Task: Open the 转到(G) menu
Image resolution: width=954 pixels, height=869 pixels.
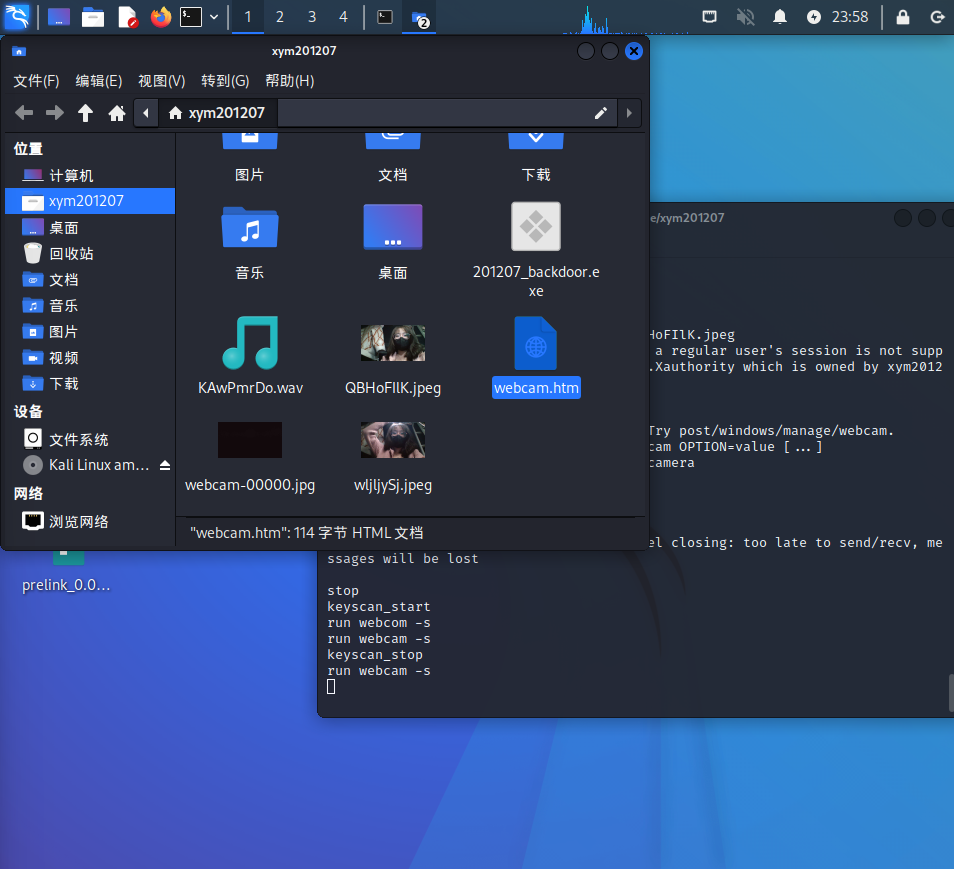Action: [225, 81]
